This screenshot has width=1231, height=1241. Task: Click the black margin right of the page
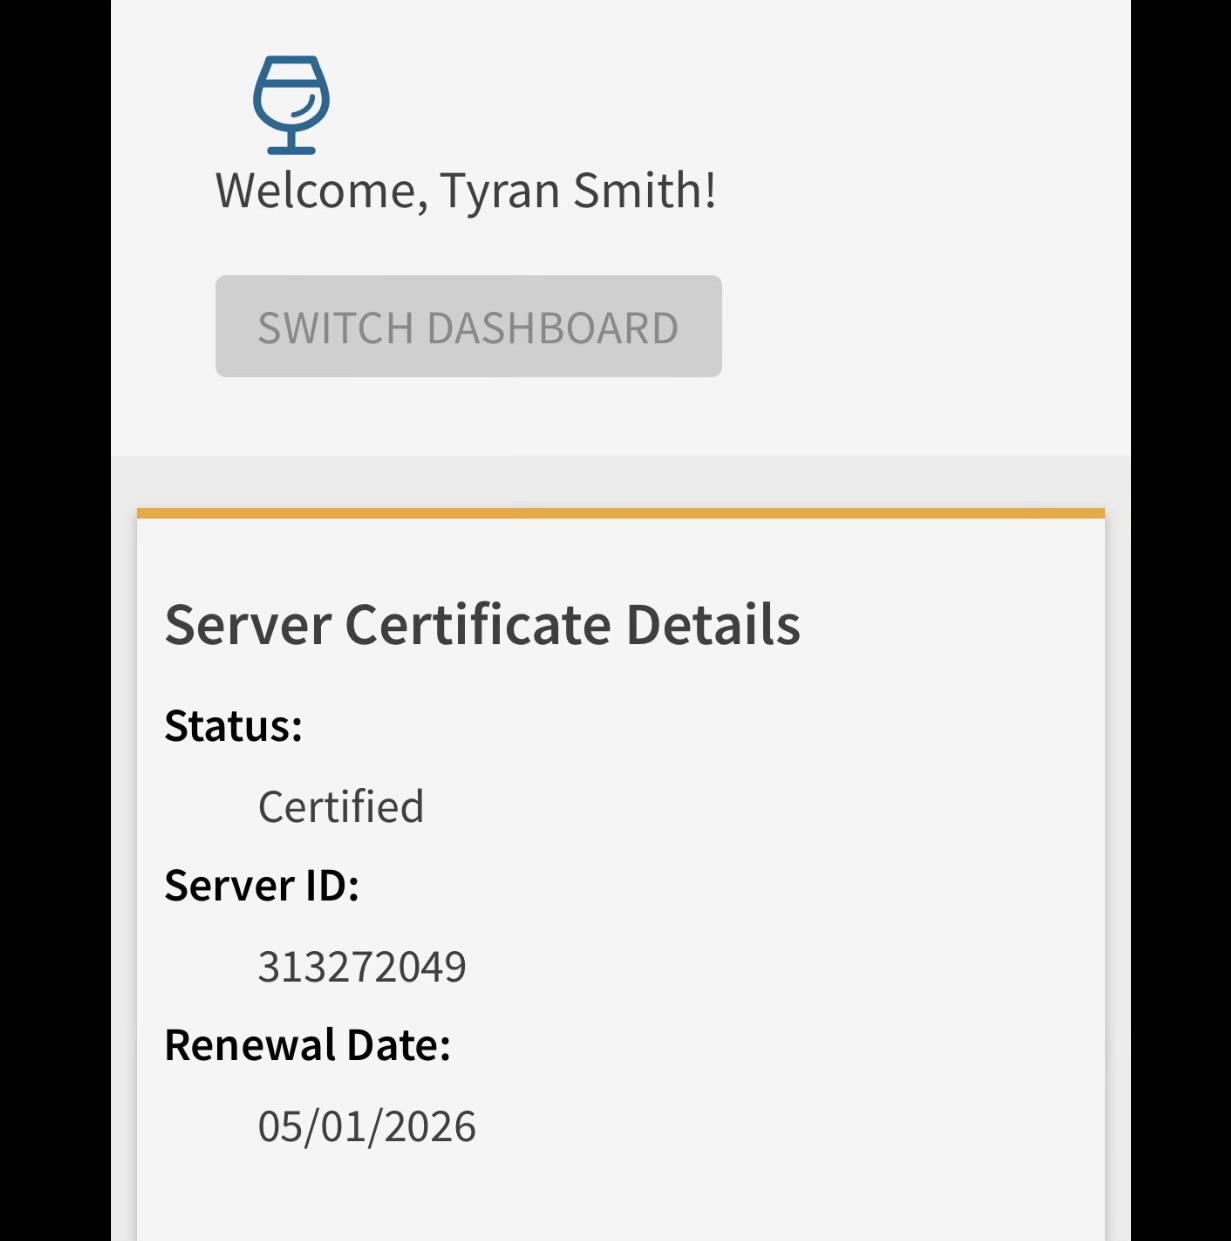(1180, 620)
